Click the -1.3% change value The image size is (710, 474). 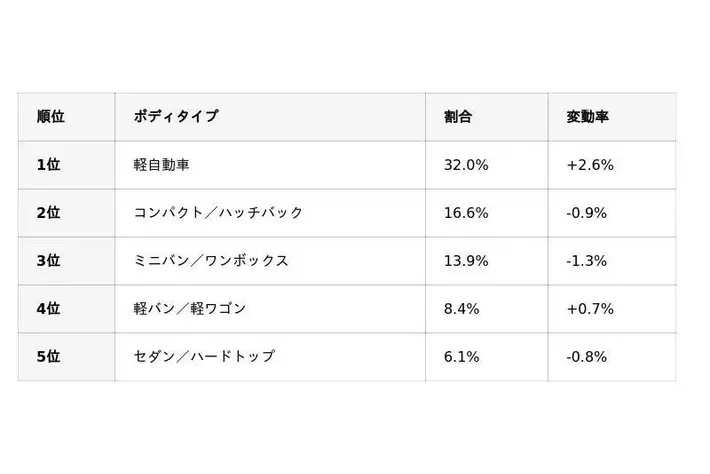588,261
